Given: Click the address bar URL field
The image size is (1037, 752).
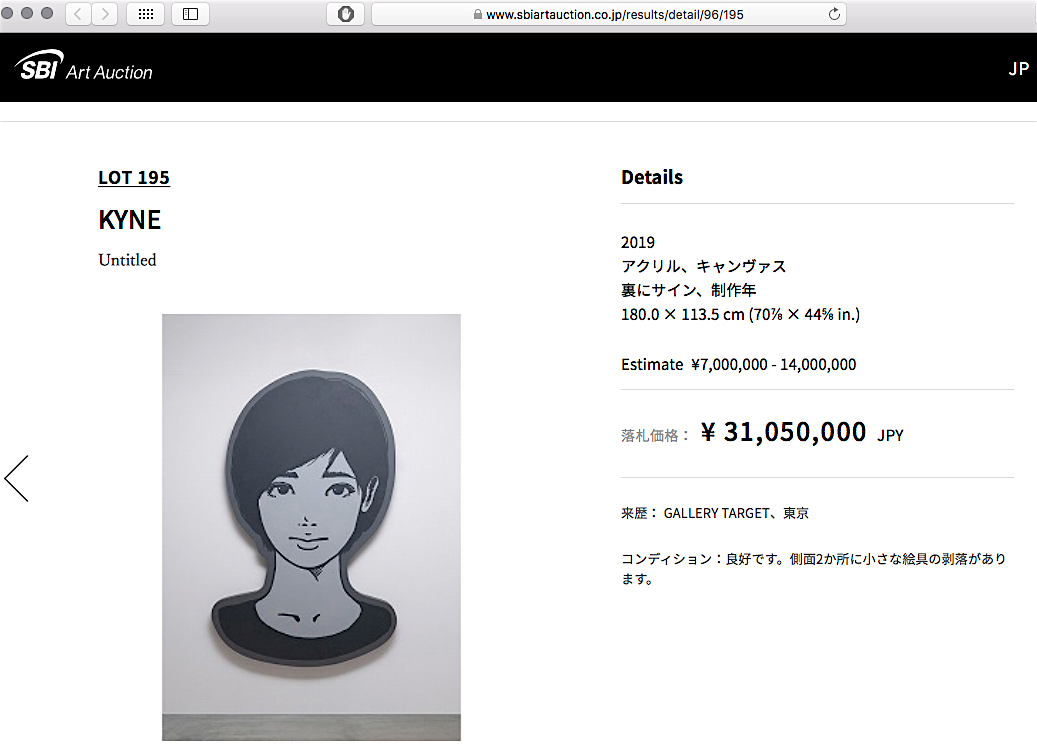Looking at the screenshot, I should tap(608, 14).
